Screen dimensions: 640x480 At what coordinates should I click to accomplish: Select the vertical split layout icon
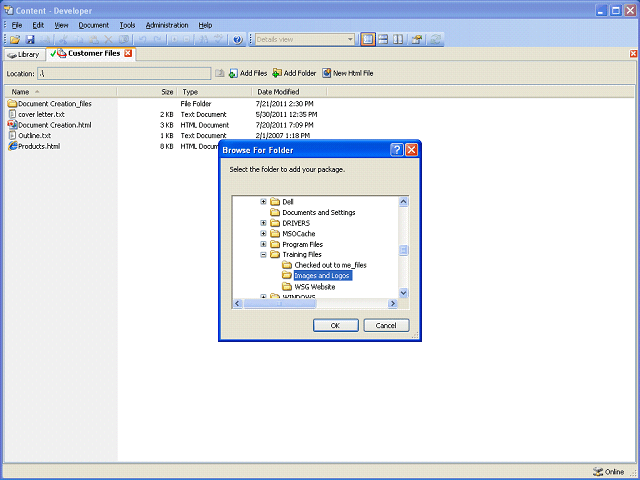point(398,39)
